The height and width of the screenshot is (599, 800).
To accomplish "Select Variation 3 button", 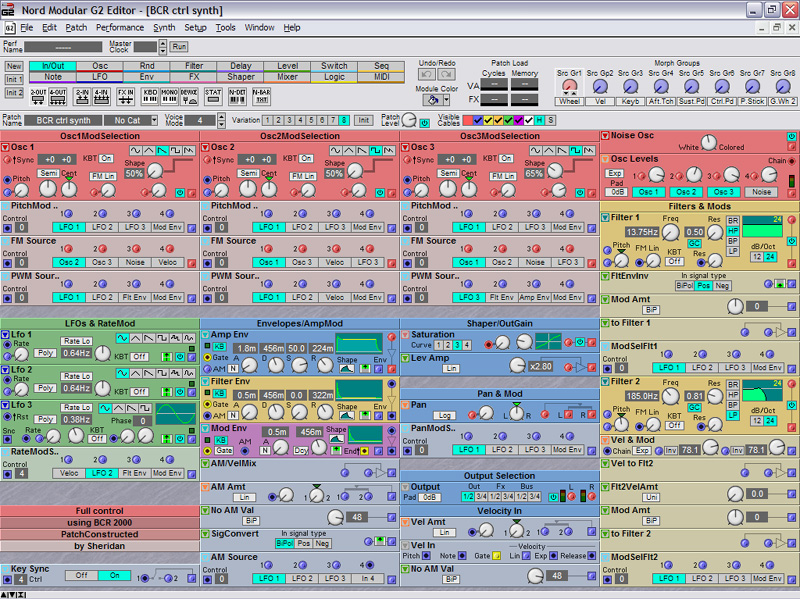I will click(x=289, y=120).
